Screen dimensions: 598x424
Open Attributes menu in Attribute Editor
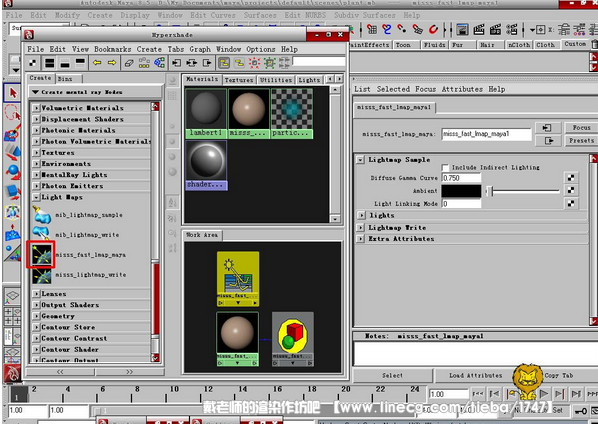click(x=462, y=89)
